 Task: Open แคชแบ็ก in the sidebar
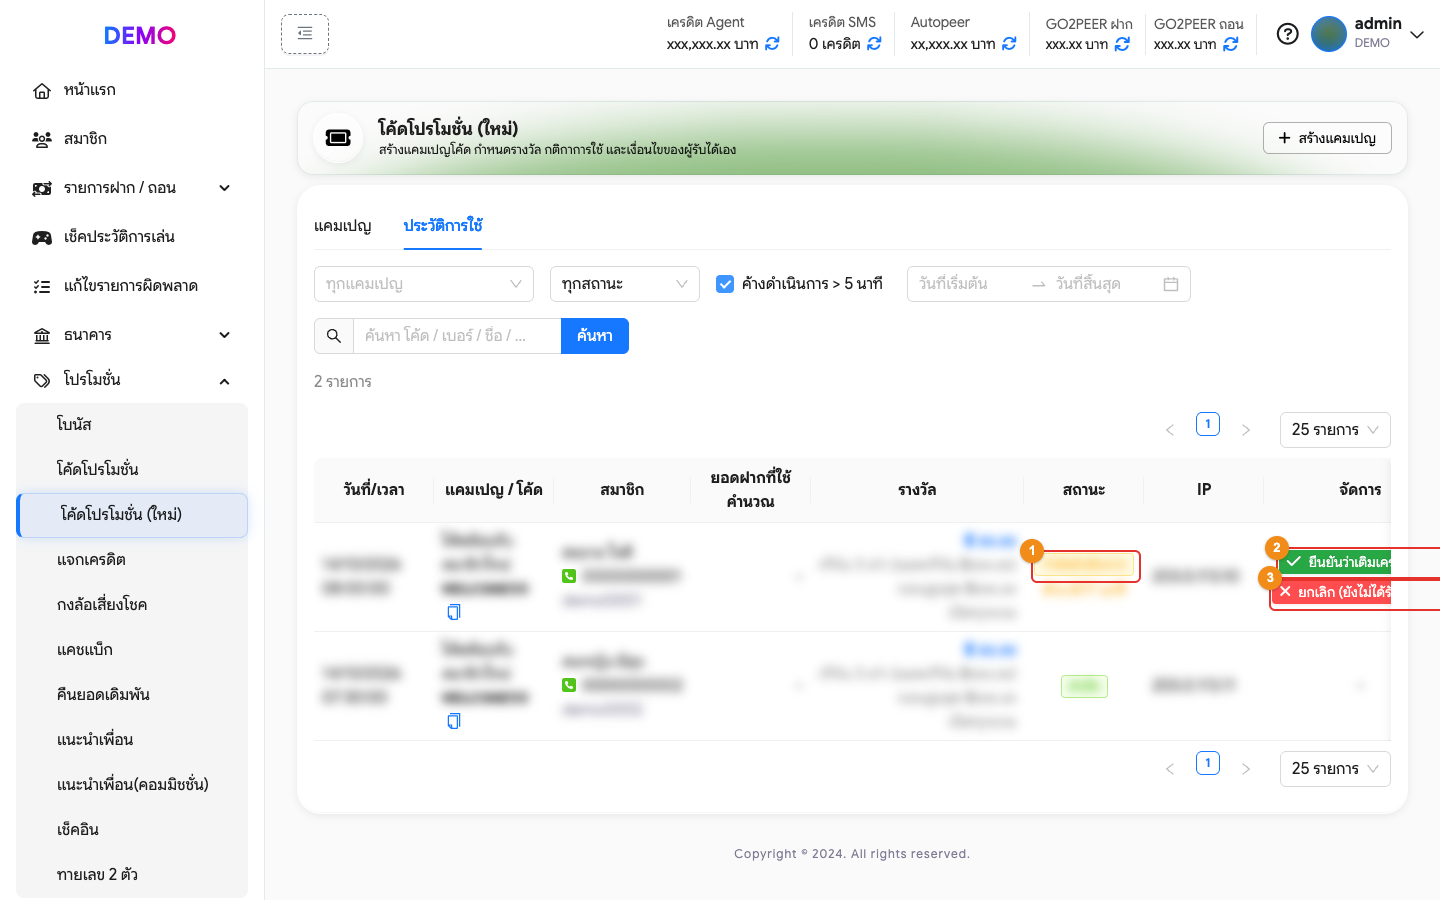pyautogui.click(x=132, y=650)
